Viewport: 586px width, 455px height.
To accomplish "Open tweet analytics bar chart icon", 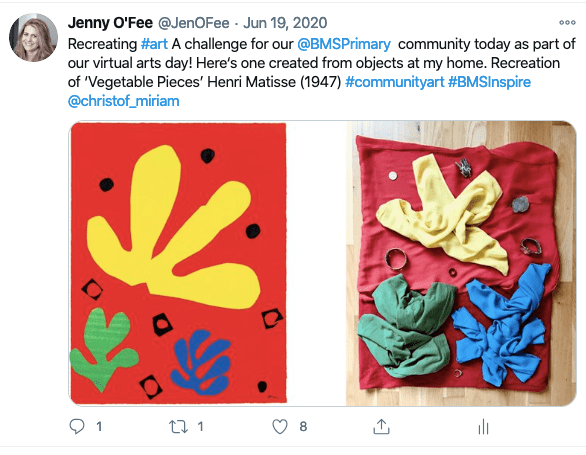I will 483,427.
